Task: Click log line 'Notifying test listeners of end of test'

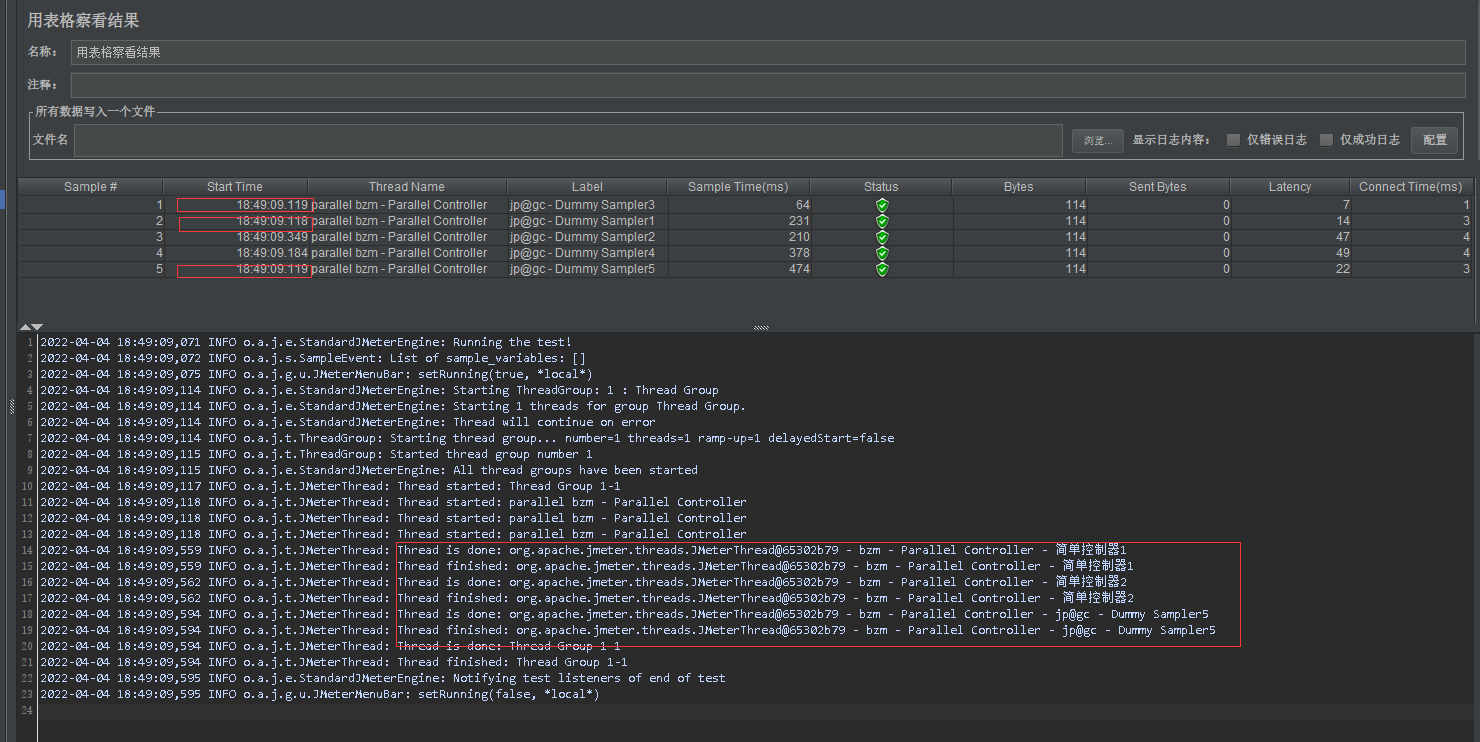Action: pyautogui.click(x=383, y=678)
